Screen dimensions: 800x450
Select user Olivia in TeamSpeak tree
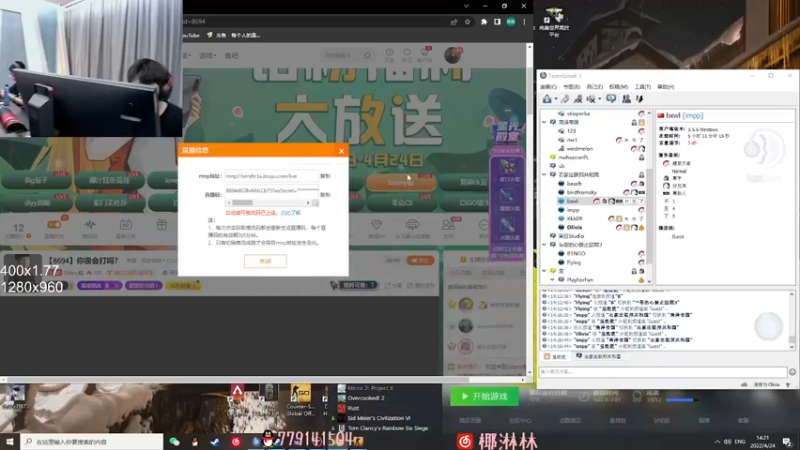tap(574, 227)
